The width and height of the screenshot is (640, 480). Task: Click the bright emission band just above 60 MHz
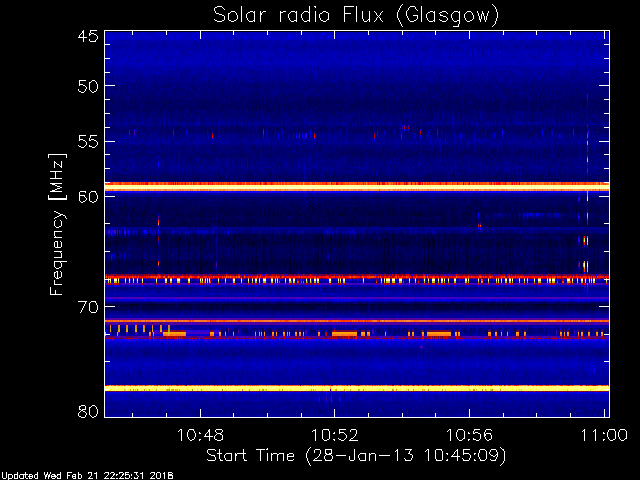[x=357, y=187]
